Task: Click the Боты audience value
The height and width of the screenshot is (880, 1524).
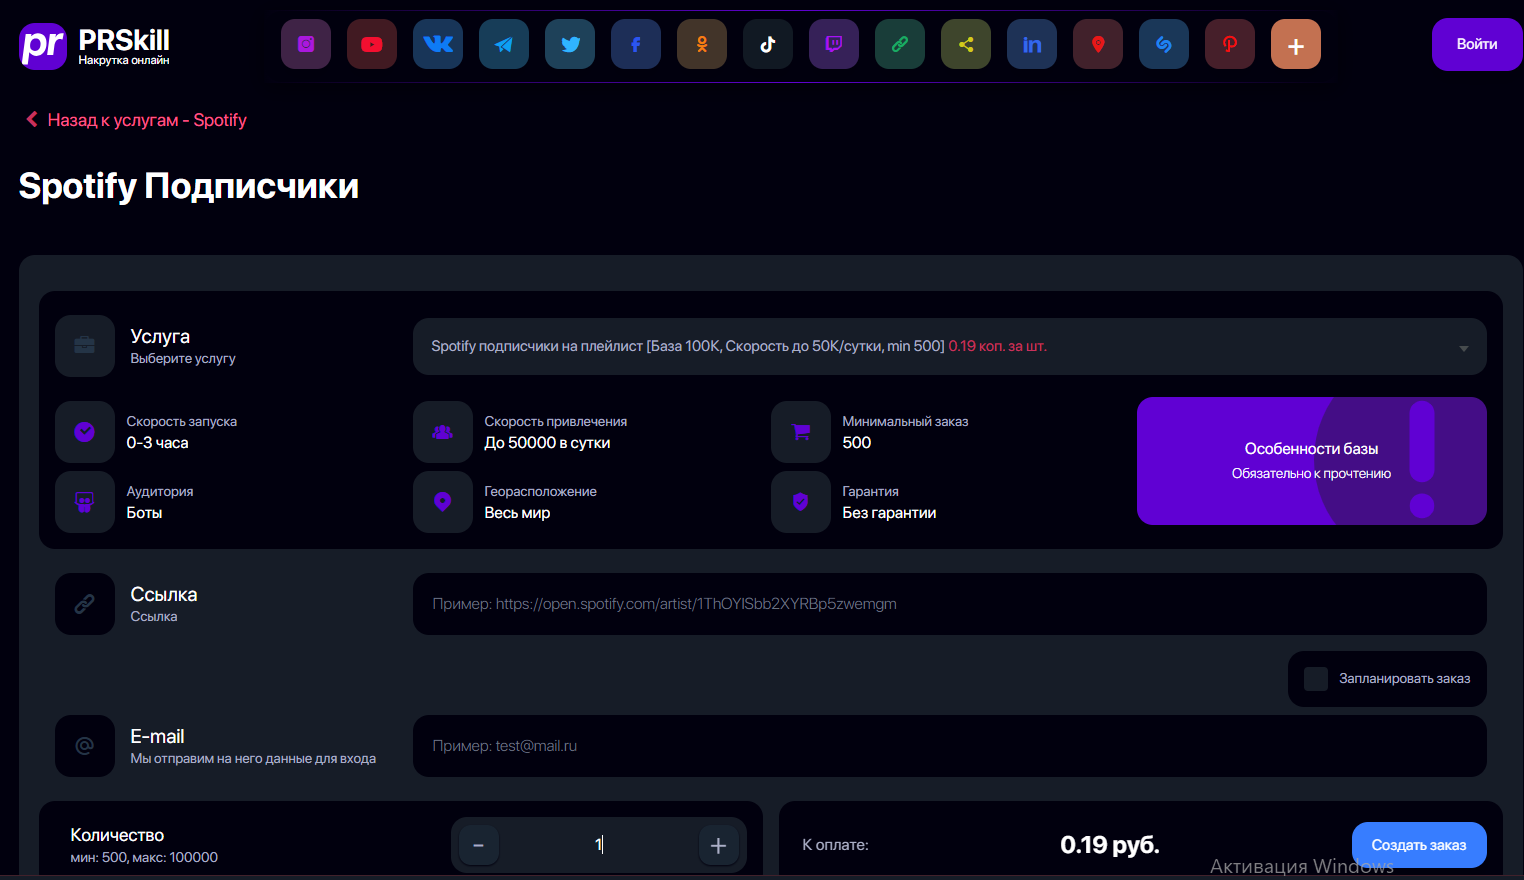Action: (144, 513)
